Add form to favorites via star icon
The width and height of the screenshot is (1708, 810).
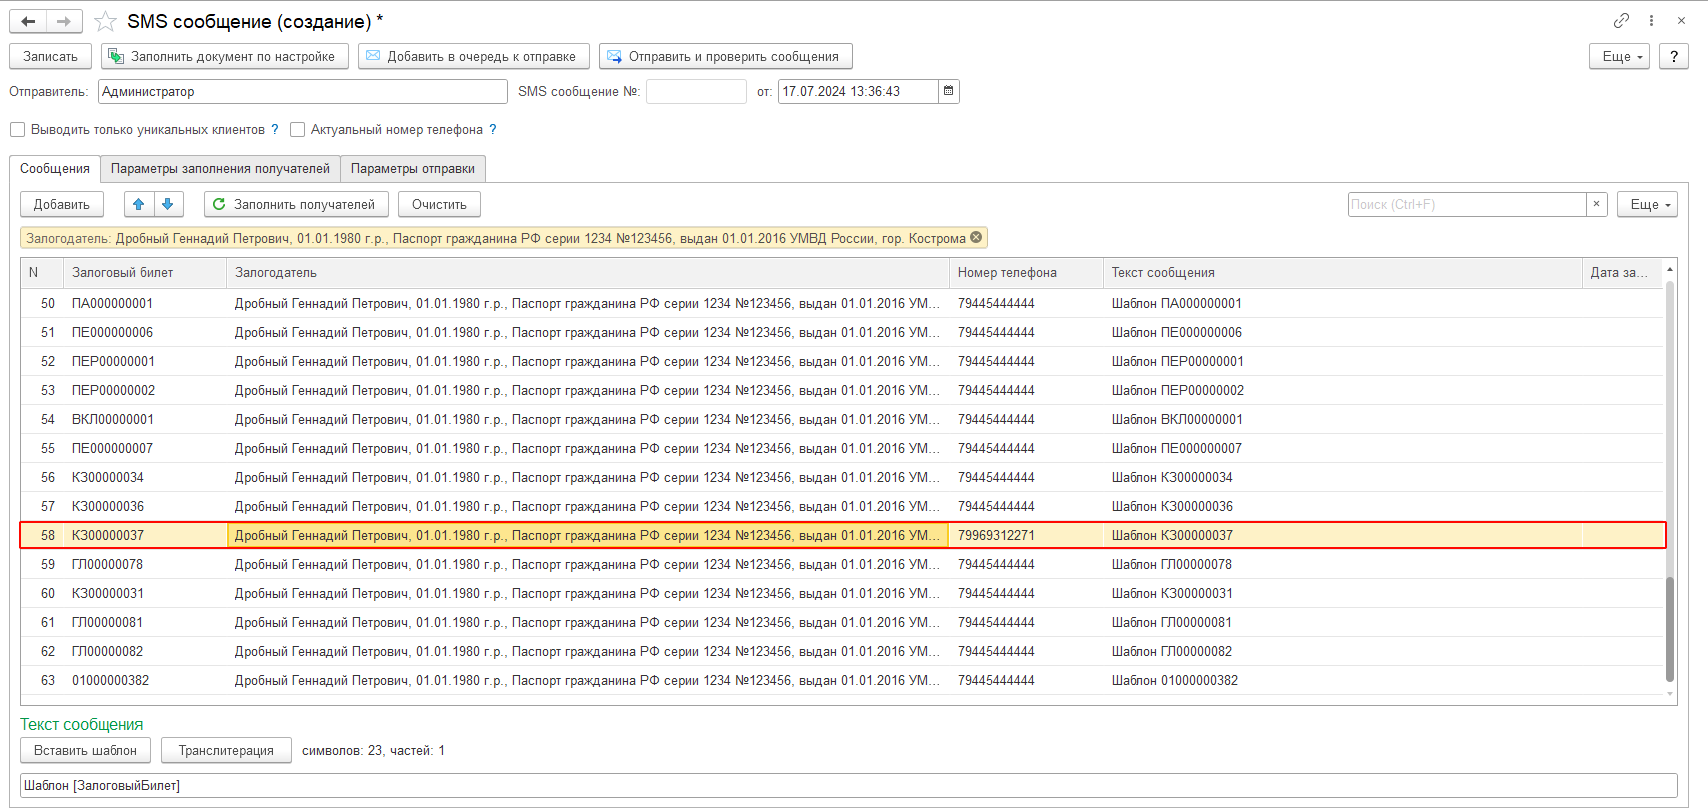105,21
